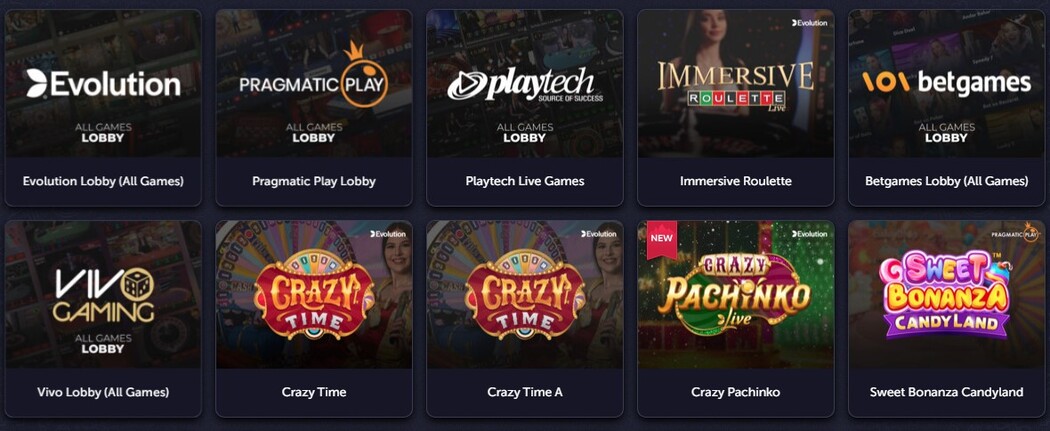1050x431 pixels.
Task: Open the Sweet Bonanza Candyland image
Action: tap(947, 294)
